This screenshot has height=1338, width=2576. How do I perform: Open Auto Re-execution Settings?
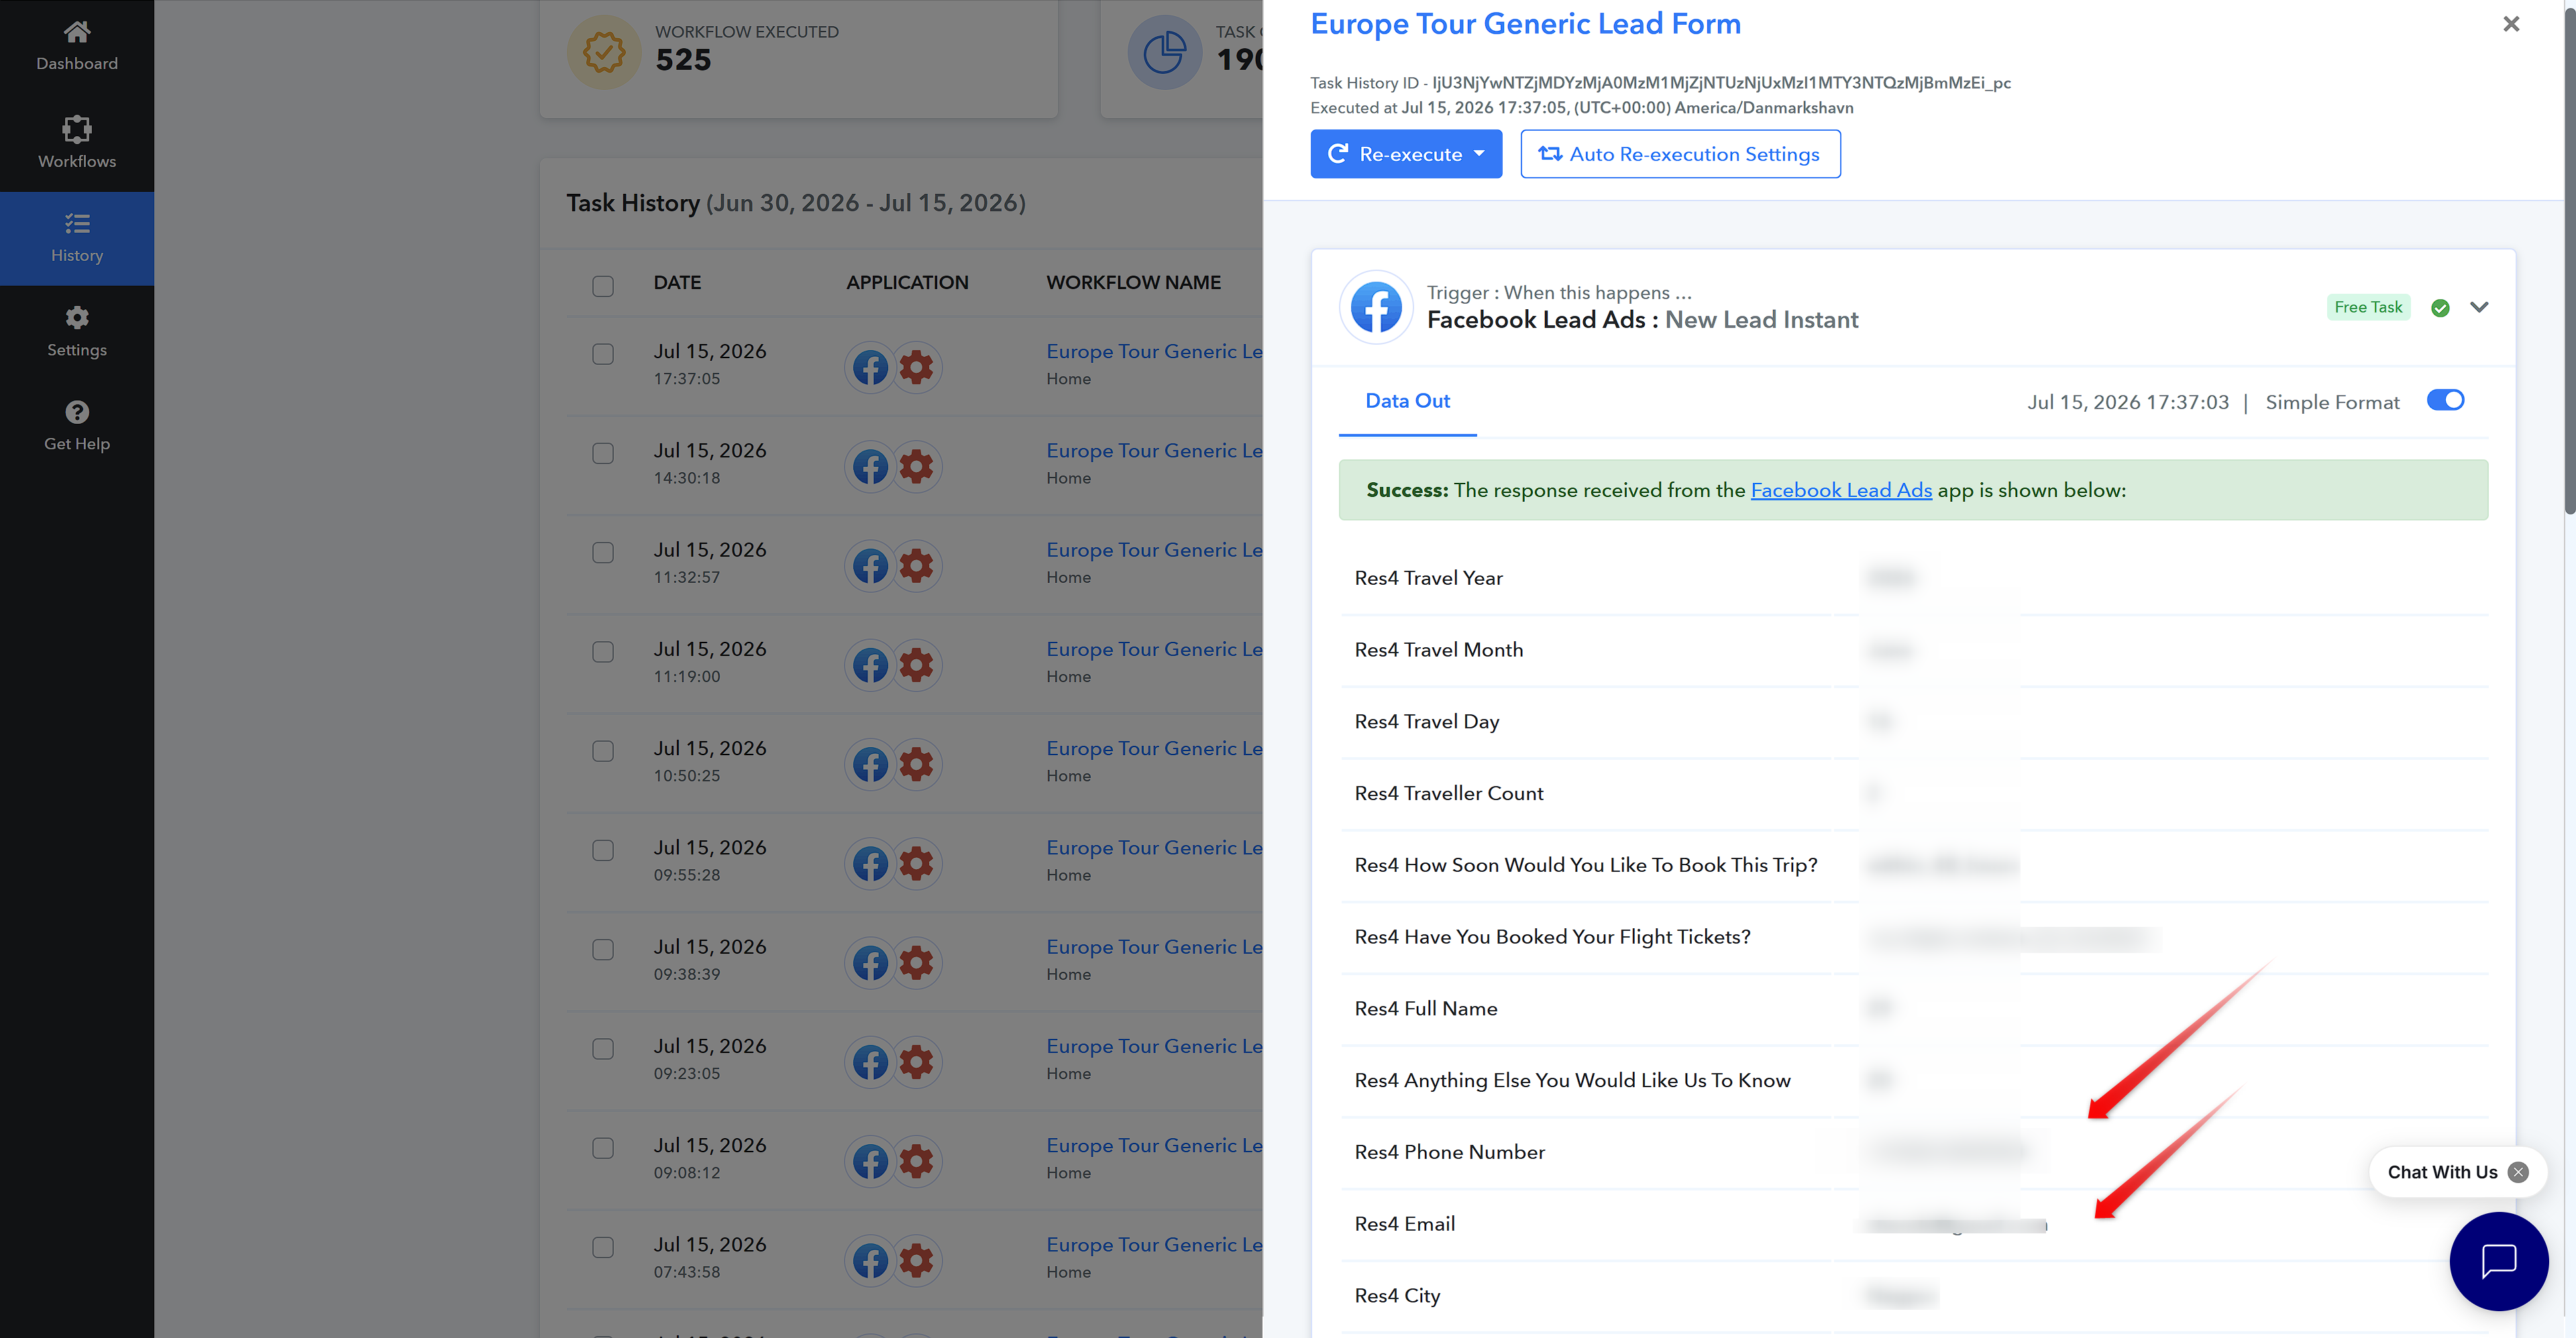[x=1680, y=154]
